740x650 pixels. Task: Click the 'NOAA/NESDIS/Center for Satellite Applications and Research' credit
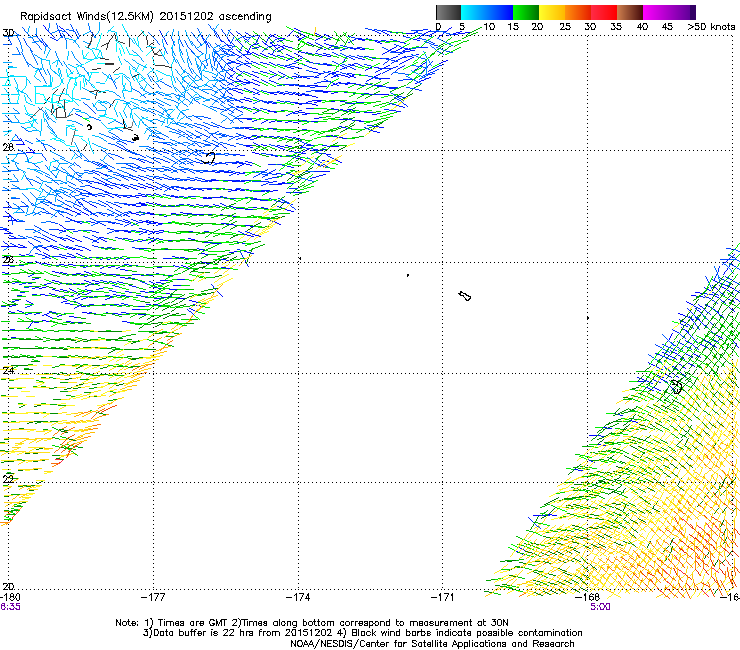coord(432,644)
